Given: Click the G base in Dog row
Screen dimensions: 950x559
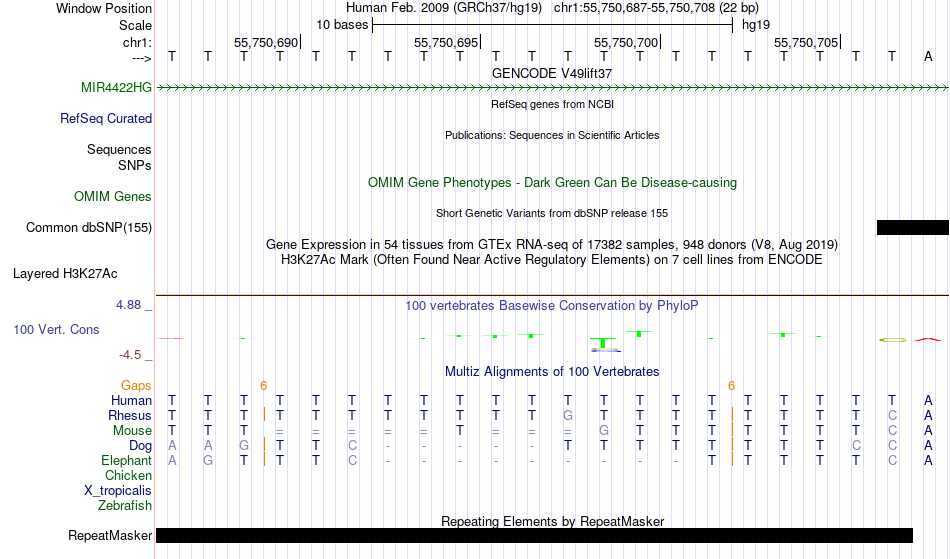Looking at the screenshot, I should coord(244,445).
